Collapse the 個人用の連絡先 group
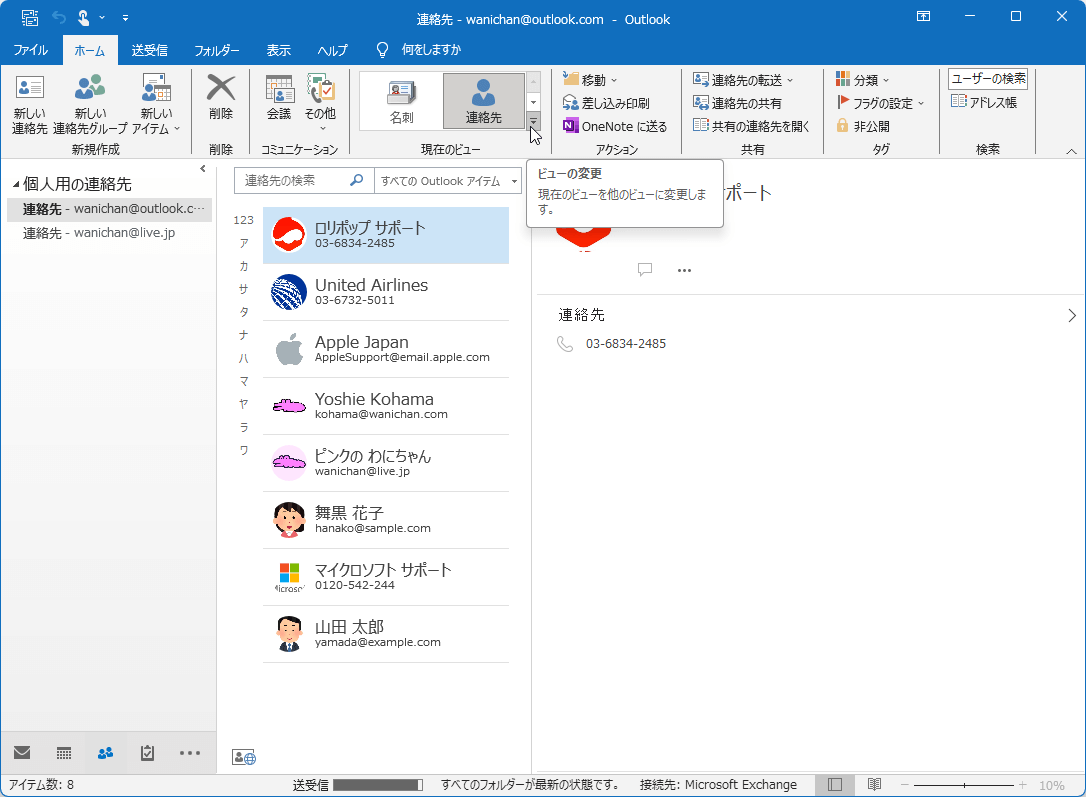 pyautogui.click(x=16, y=184)
